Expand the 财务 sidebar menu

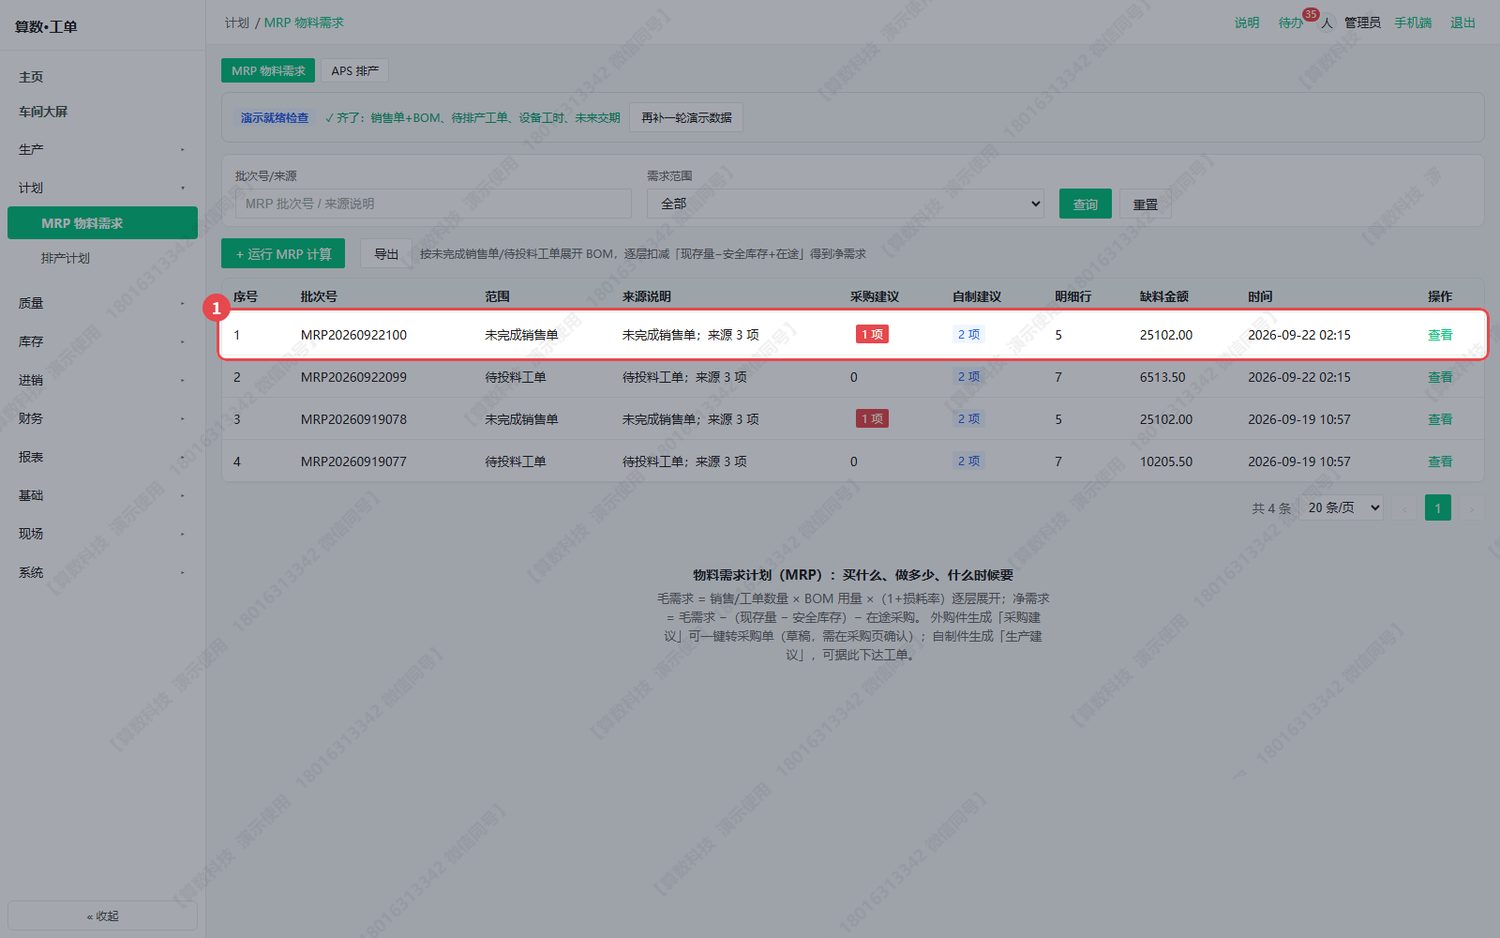click(x=102, y=419)
